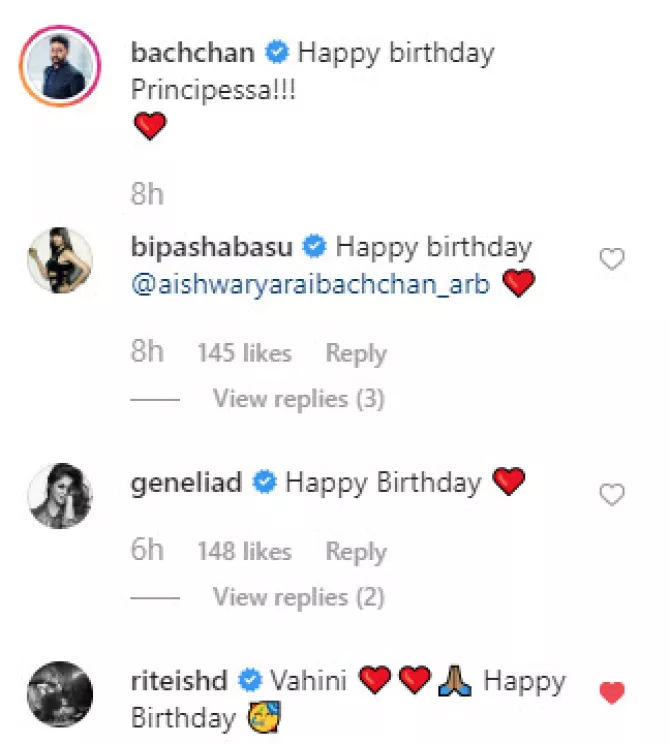Like geneliad's Happy Birthday comment
This screenshot has width=670, height=744.
[x=611, y=494]
